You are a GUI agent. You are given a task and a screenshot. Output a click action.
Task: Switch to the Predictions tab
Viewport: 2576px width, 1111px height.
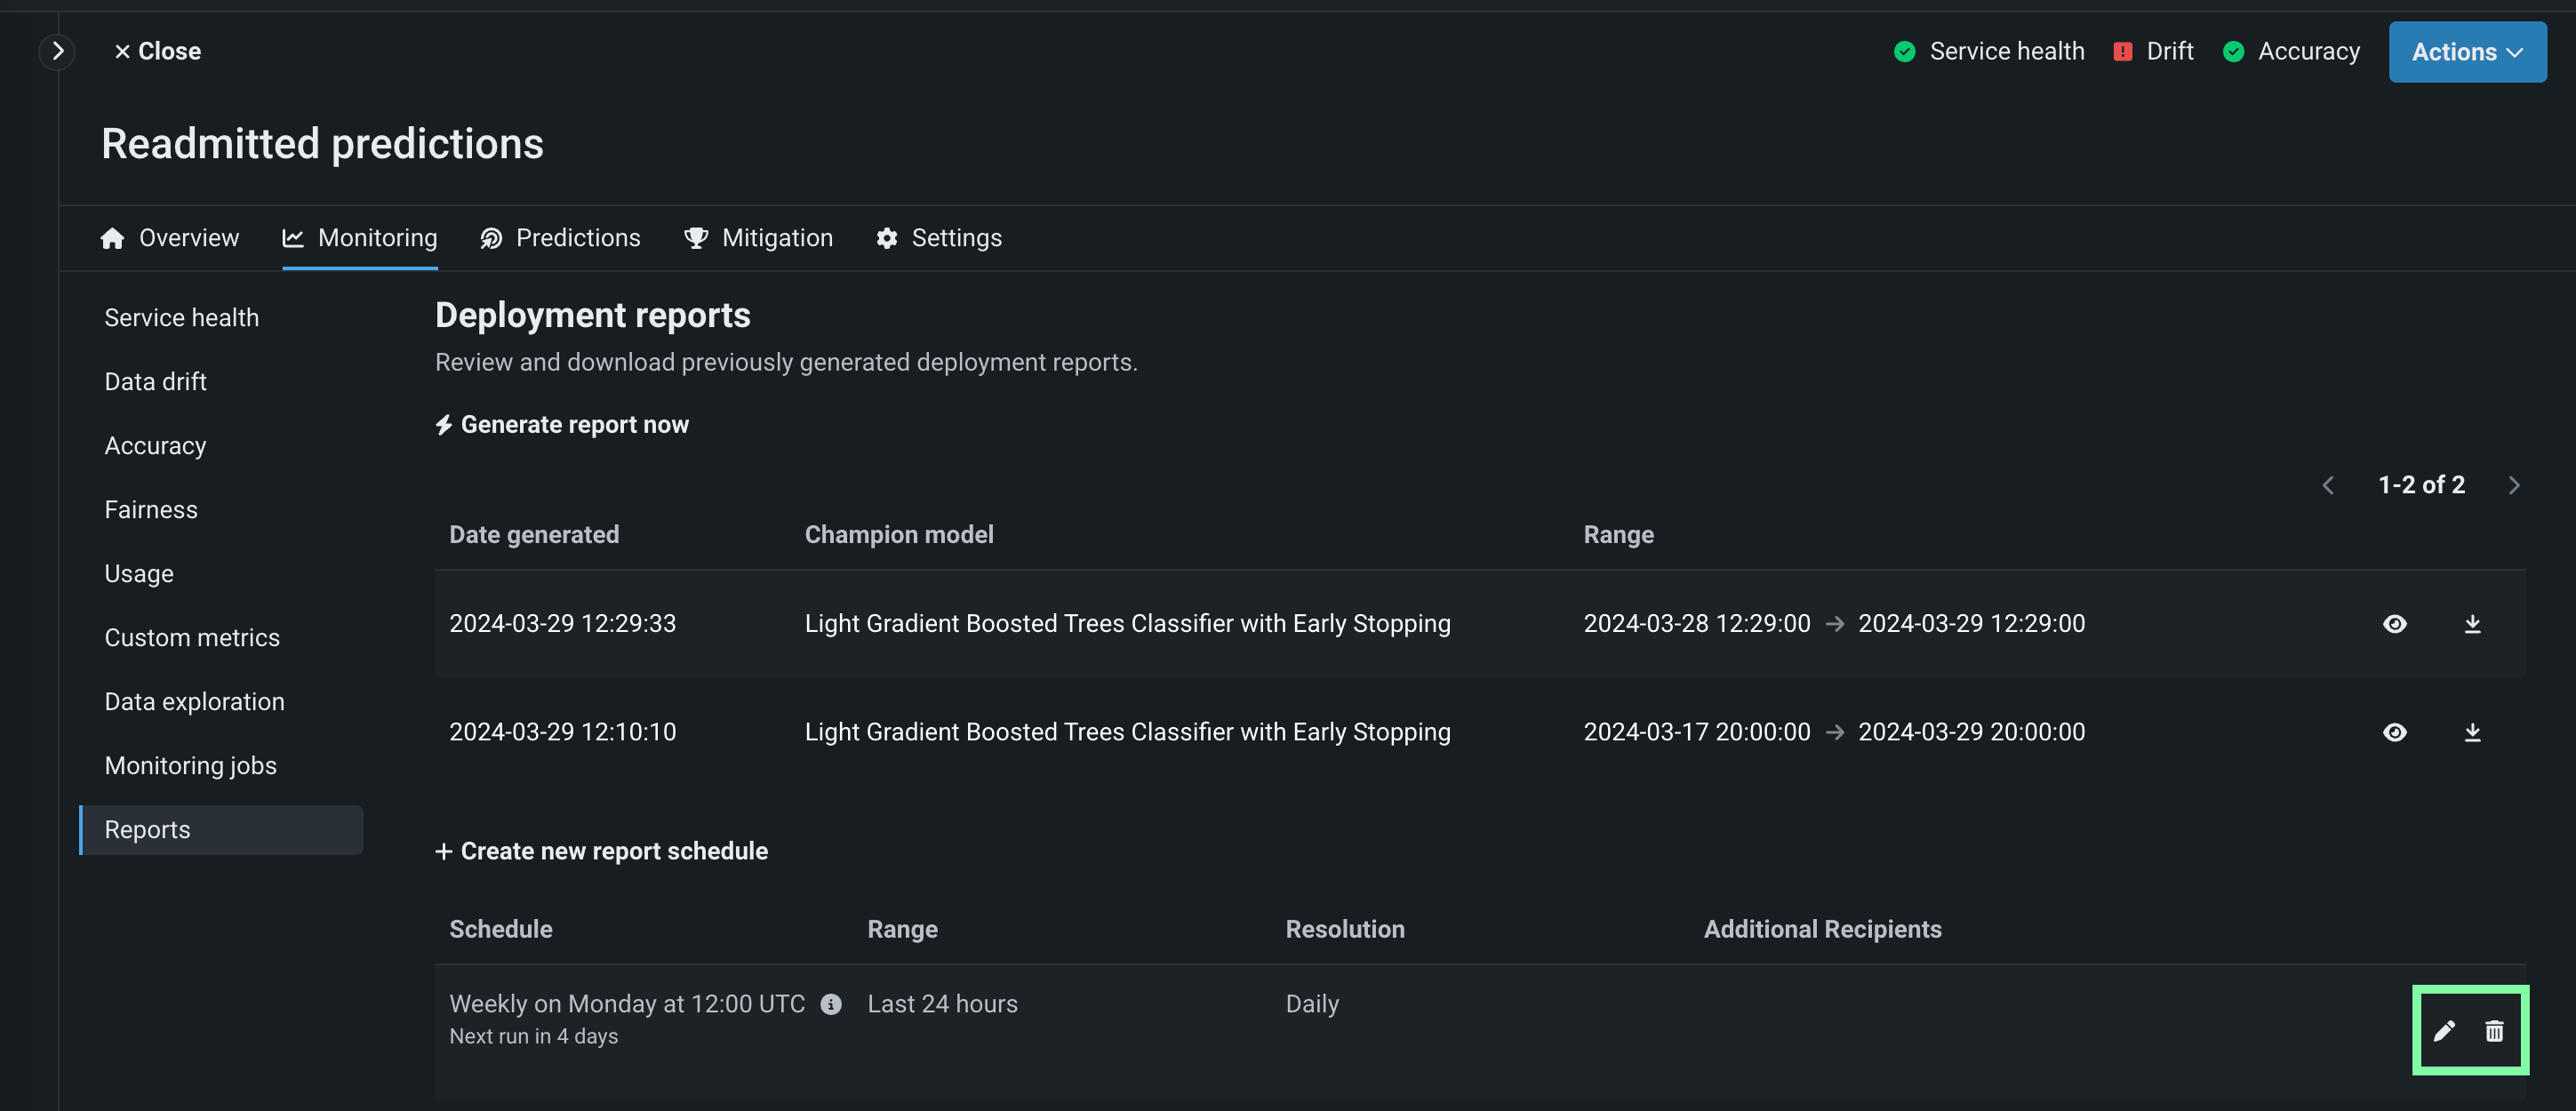pos(560,238)
